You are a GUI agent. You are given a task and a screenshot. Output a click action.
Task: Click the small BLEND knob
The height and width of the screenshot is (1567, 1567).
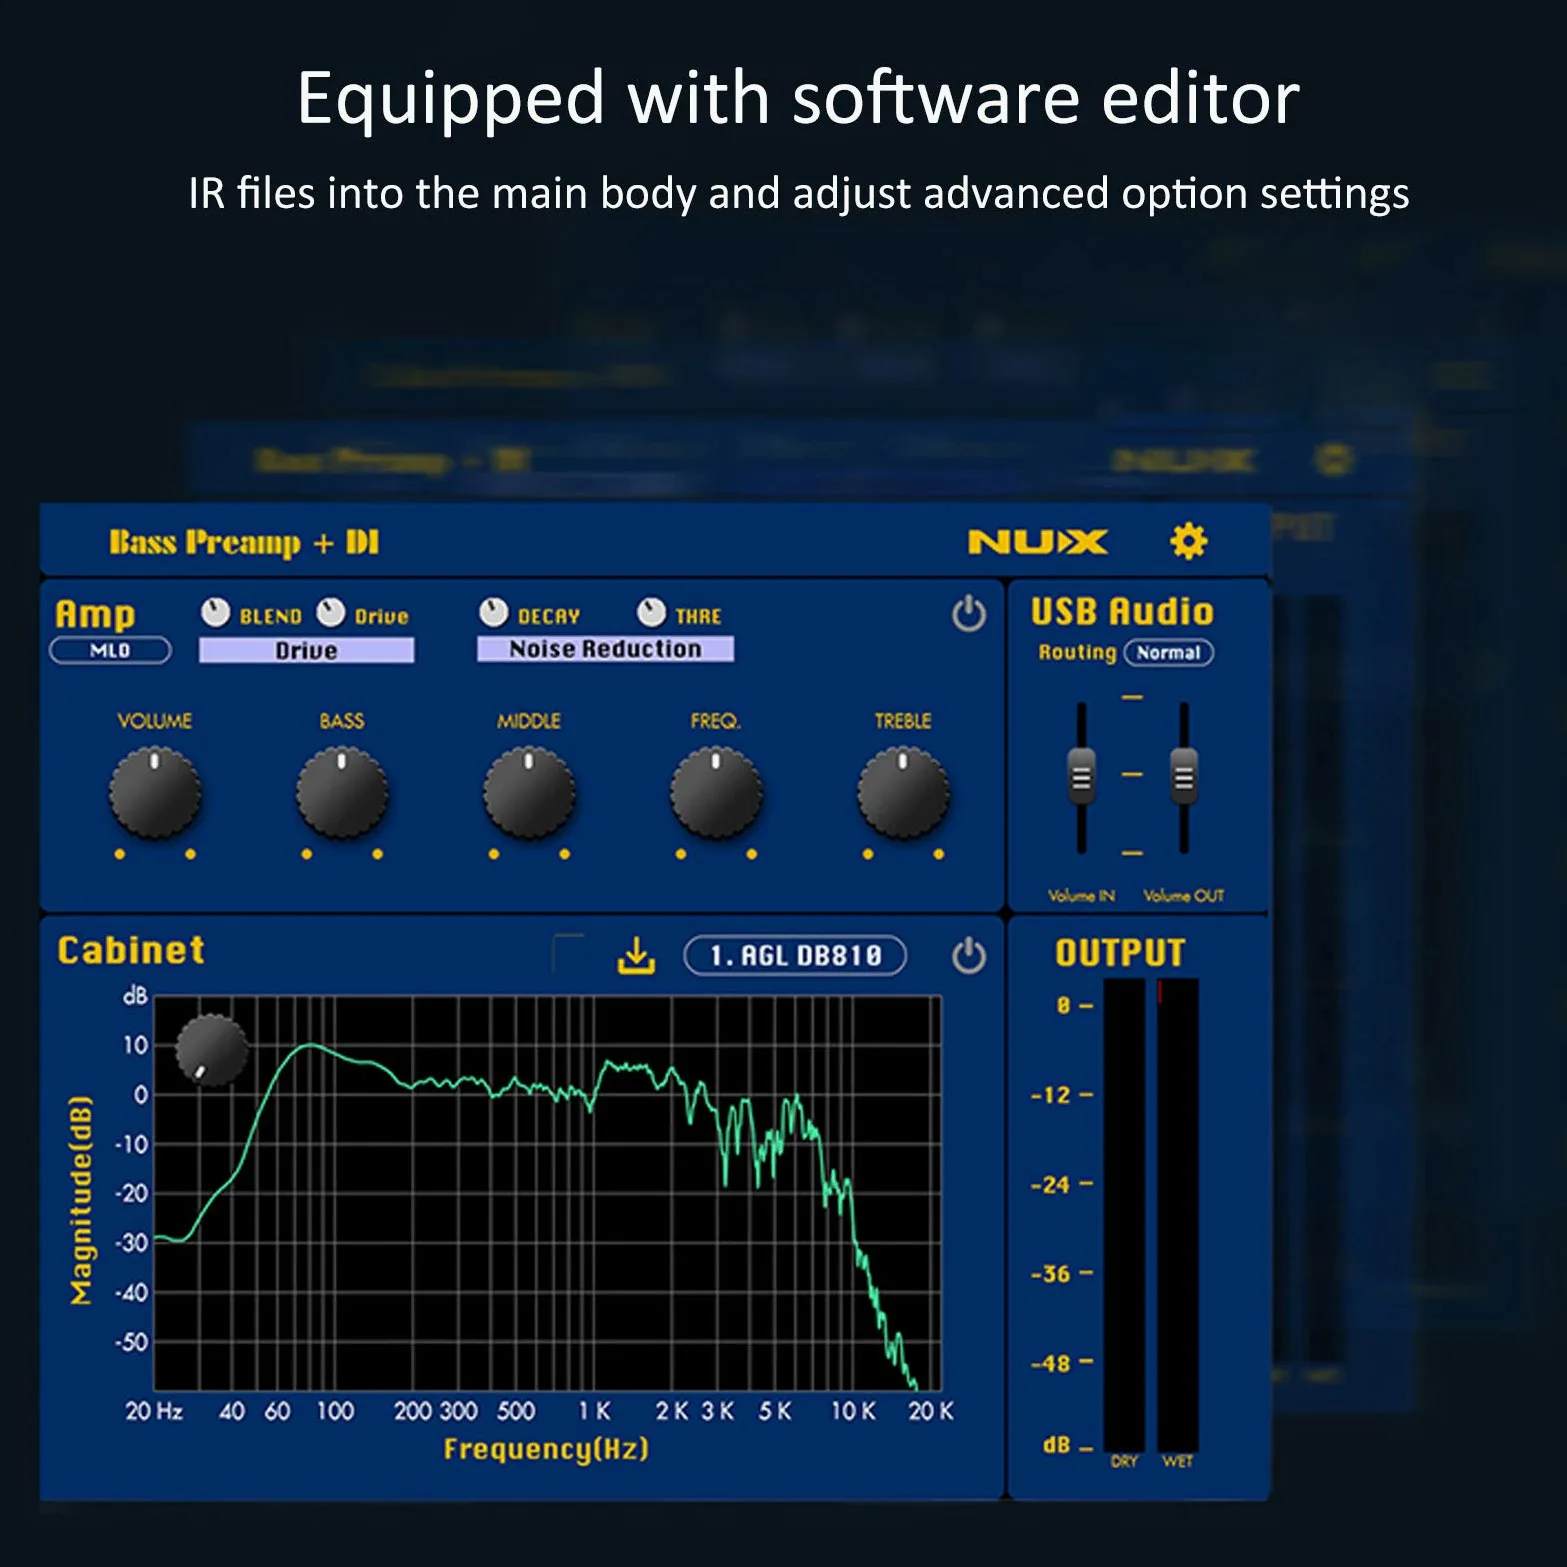point(215,612)
